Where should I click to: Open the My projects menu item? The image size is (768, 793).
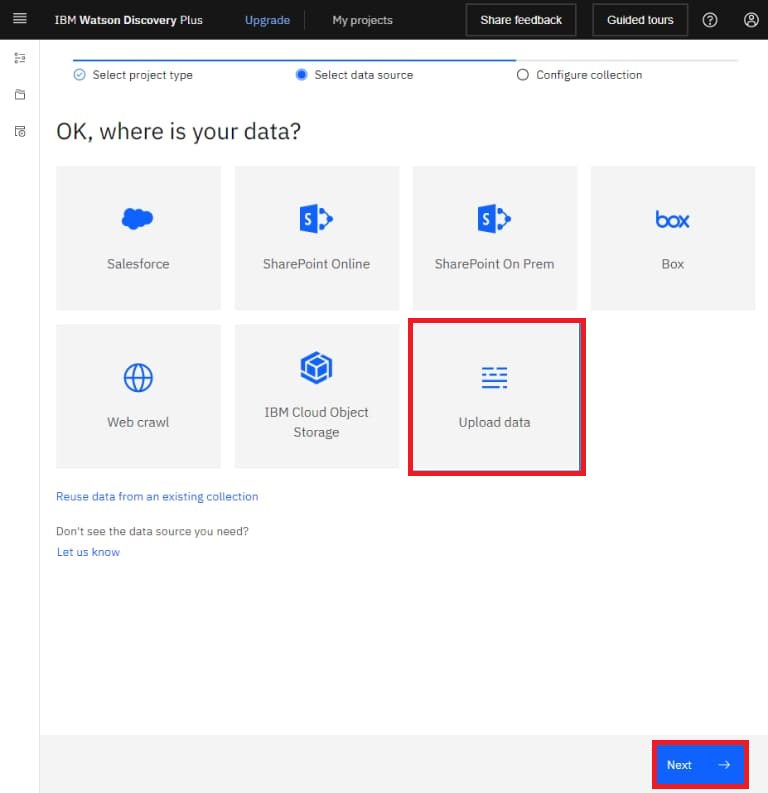362,20
